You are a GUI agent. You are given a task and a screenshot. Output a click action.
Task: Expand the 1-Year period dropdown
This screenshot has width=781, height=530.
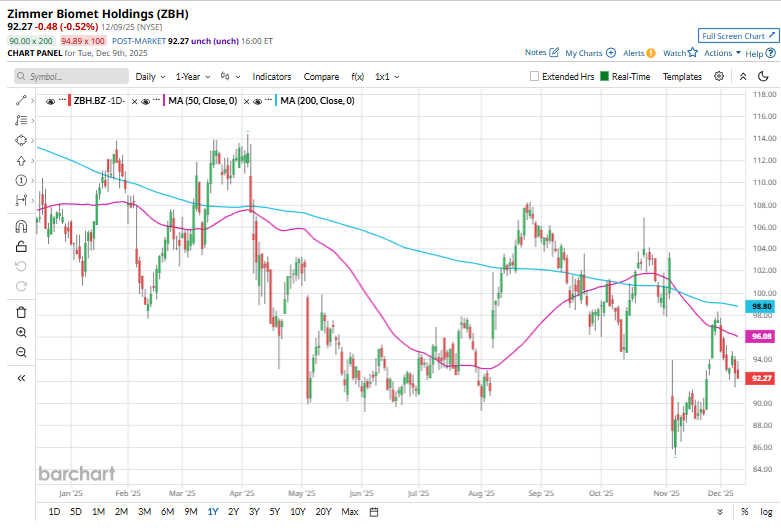193,76
